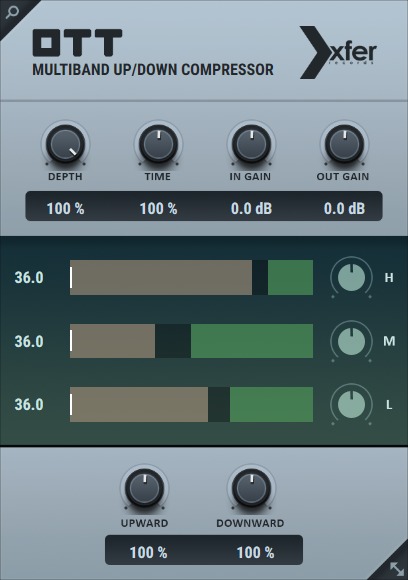Click the IN GAIN label text
408x580 pixels.
[x=250, y=176]
